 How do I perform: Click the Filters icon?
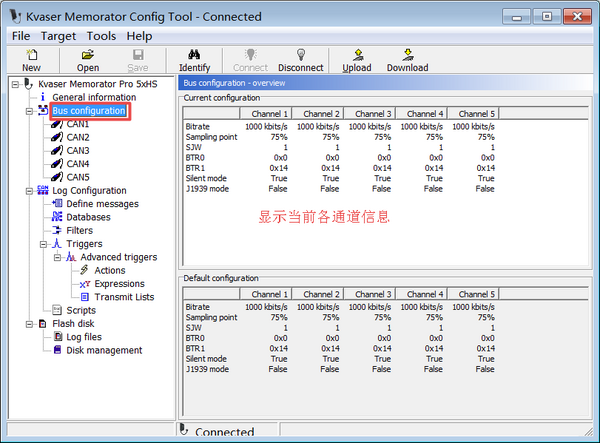tap(57, 230)
